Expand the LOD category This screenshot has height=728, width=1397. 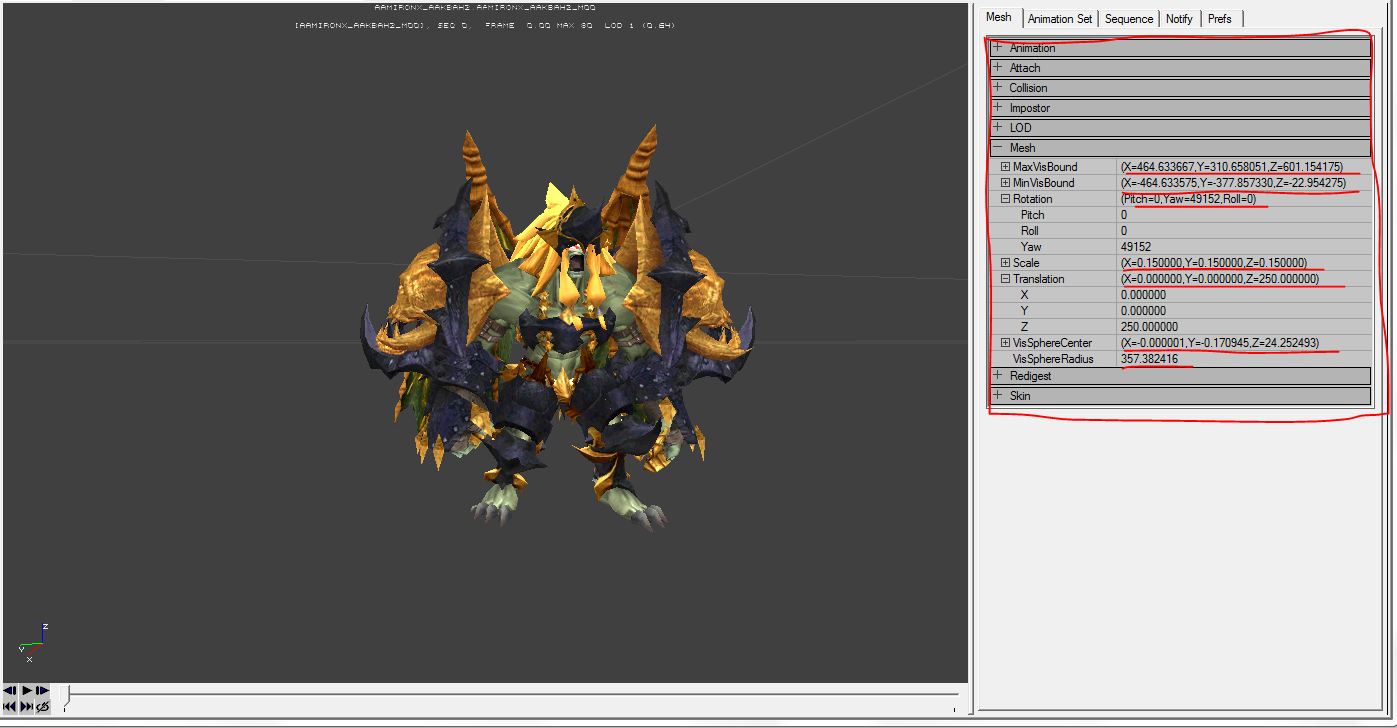(998, 127)
